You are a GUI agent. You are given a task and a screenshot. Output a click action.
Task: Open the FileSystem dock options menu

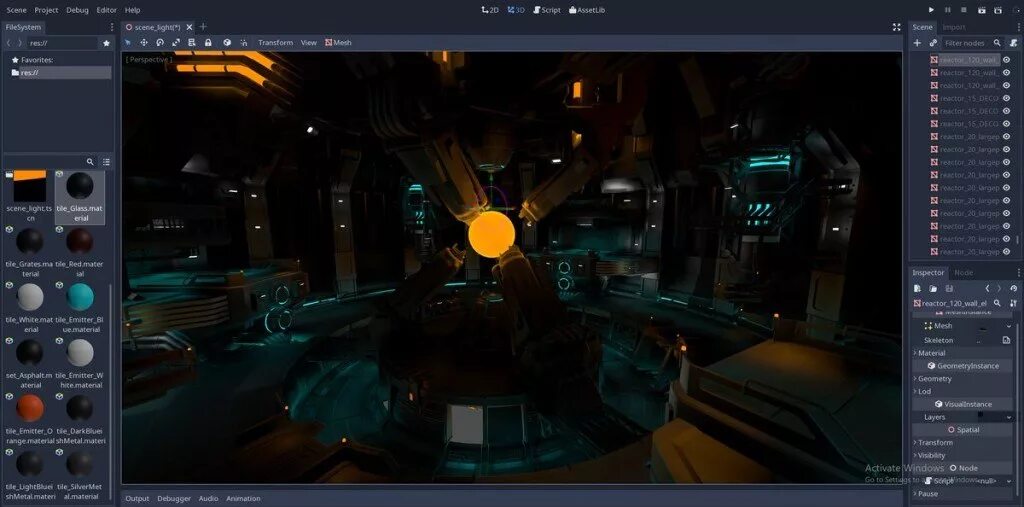[112, 27]
